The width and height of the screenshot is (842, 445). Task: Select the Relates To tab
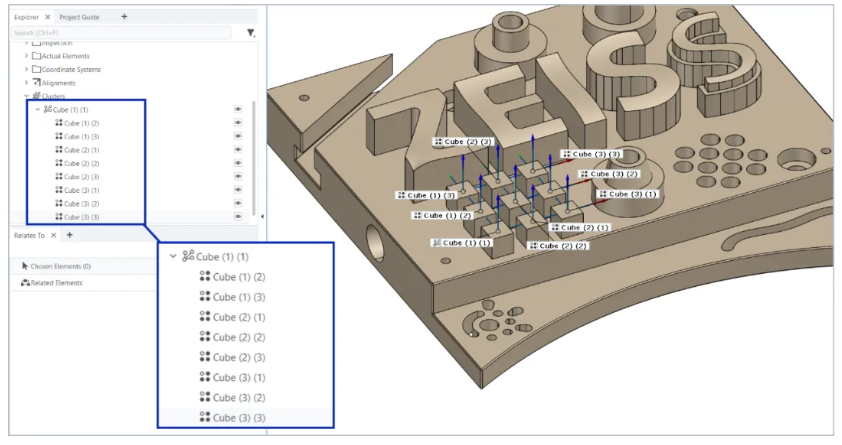tap(30, 236)
